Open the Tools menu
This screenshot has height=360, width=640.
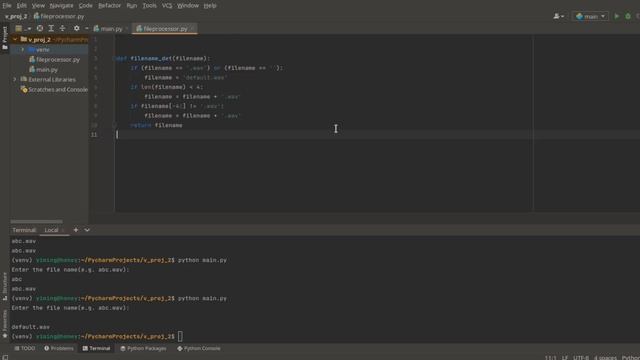pos(149,6)
